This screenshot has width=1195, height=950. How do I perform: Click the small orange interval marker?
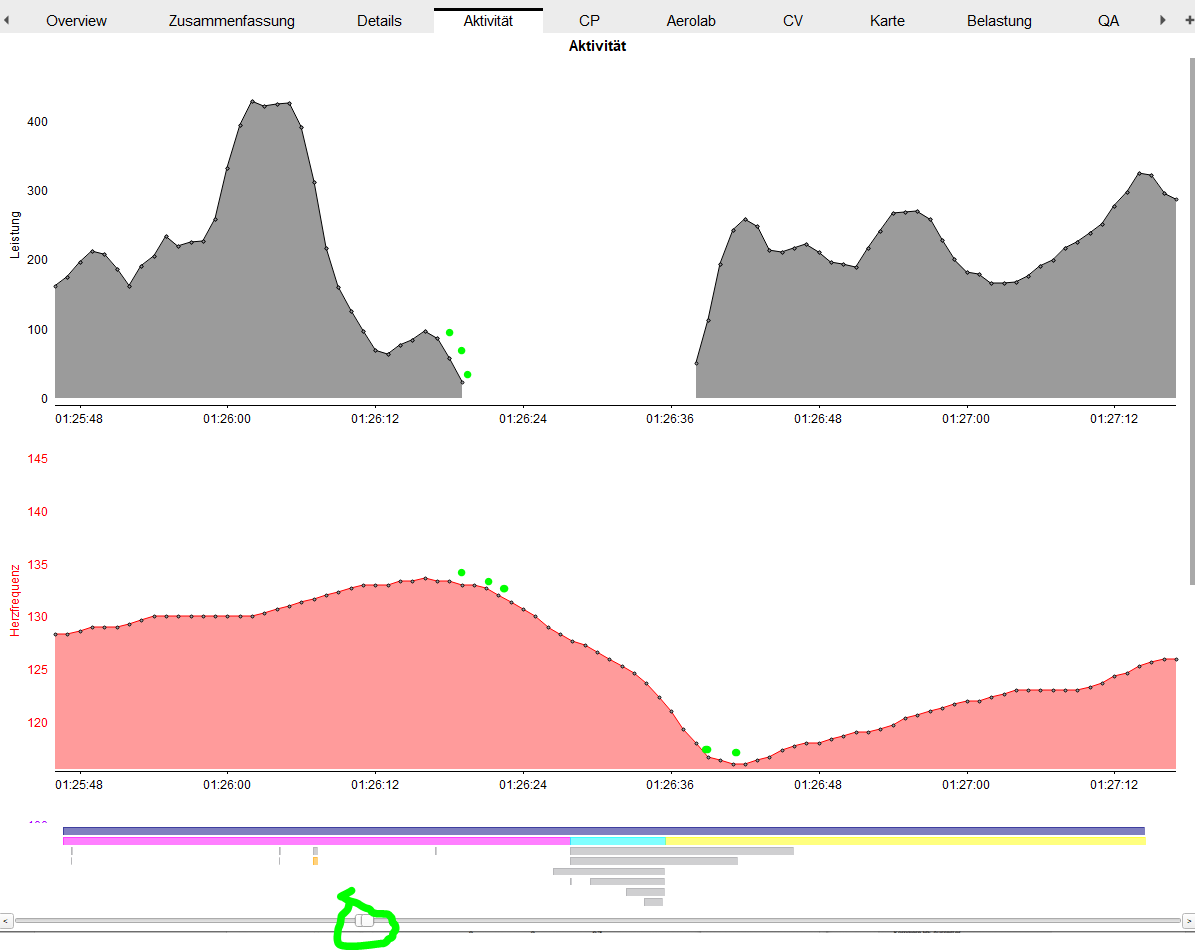[315, 861]
